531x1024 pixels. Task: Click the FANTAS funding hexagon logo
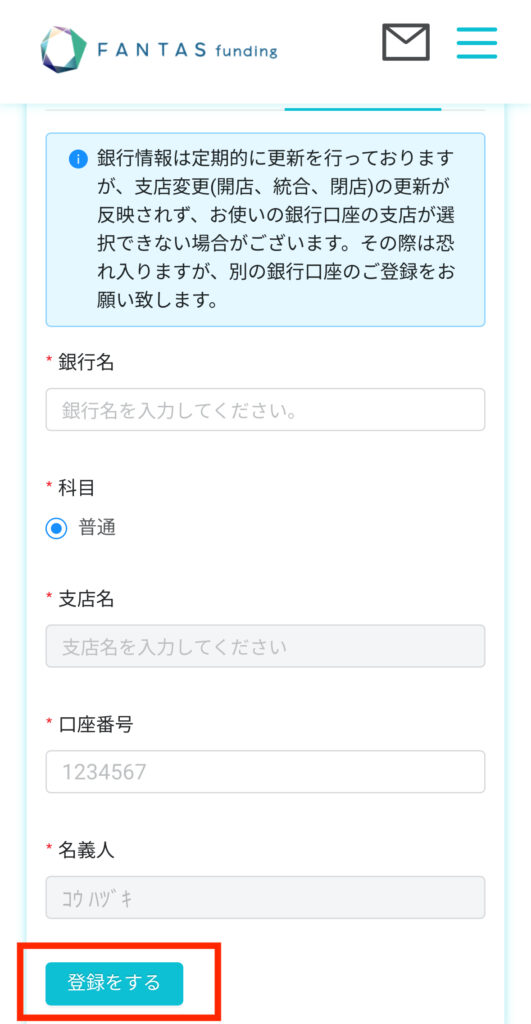[63, 50]
